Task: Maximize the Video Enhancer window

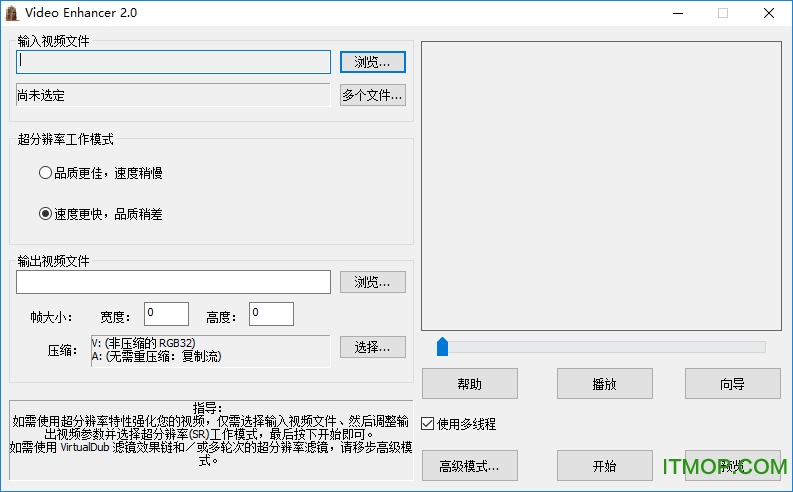Action: click(723, 13)
